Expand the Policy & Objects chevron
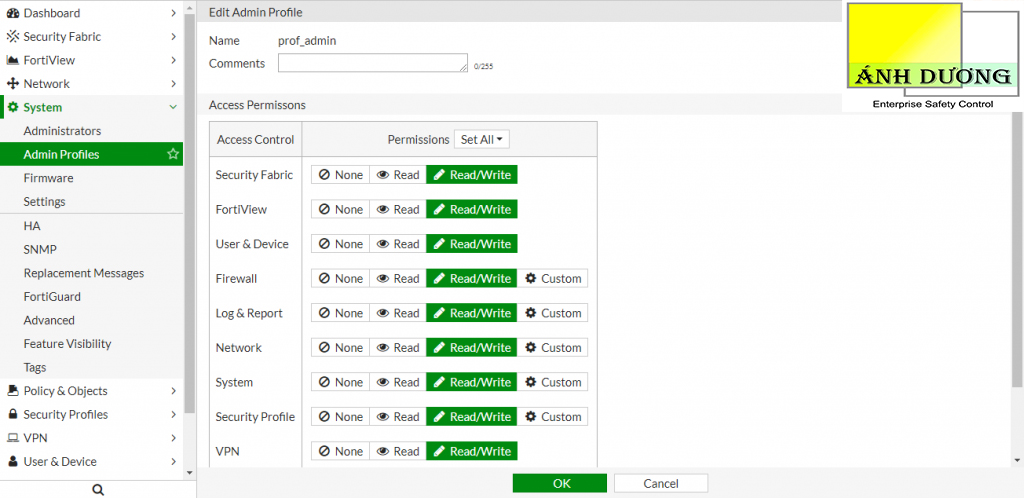This screenshot has width=1024, height=498. tap(173, 391)
